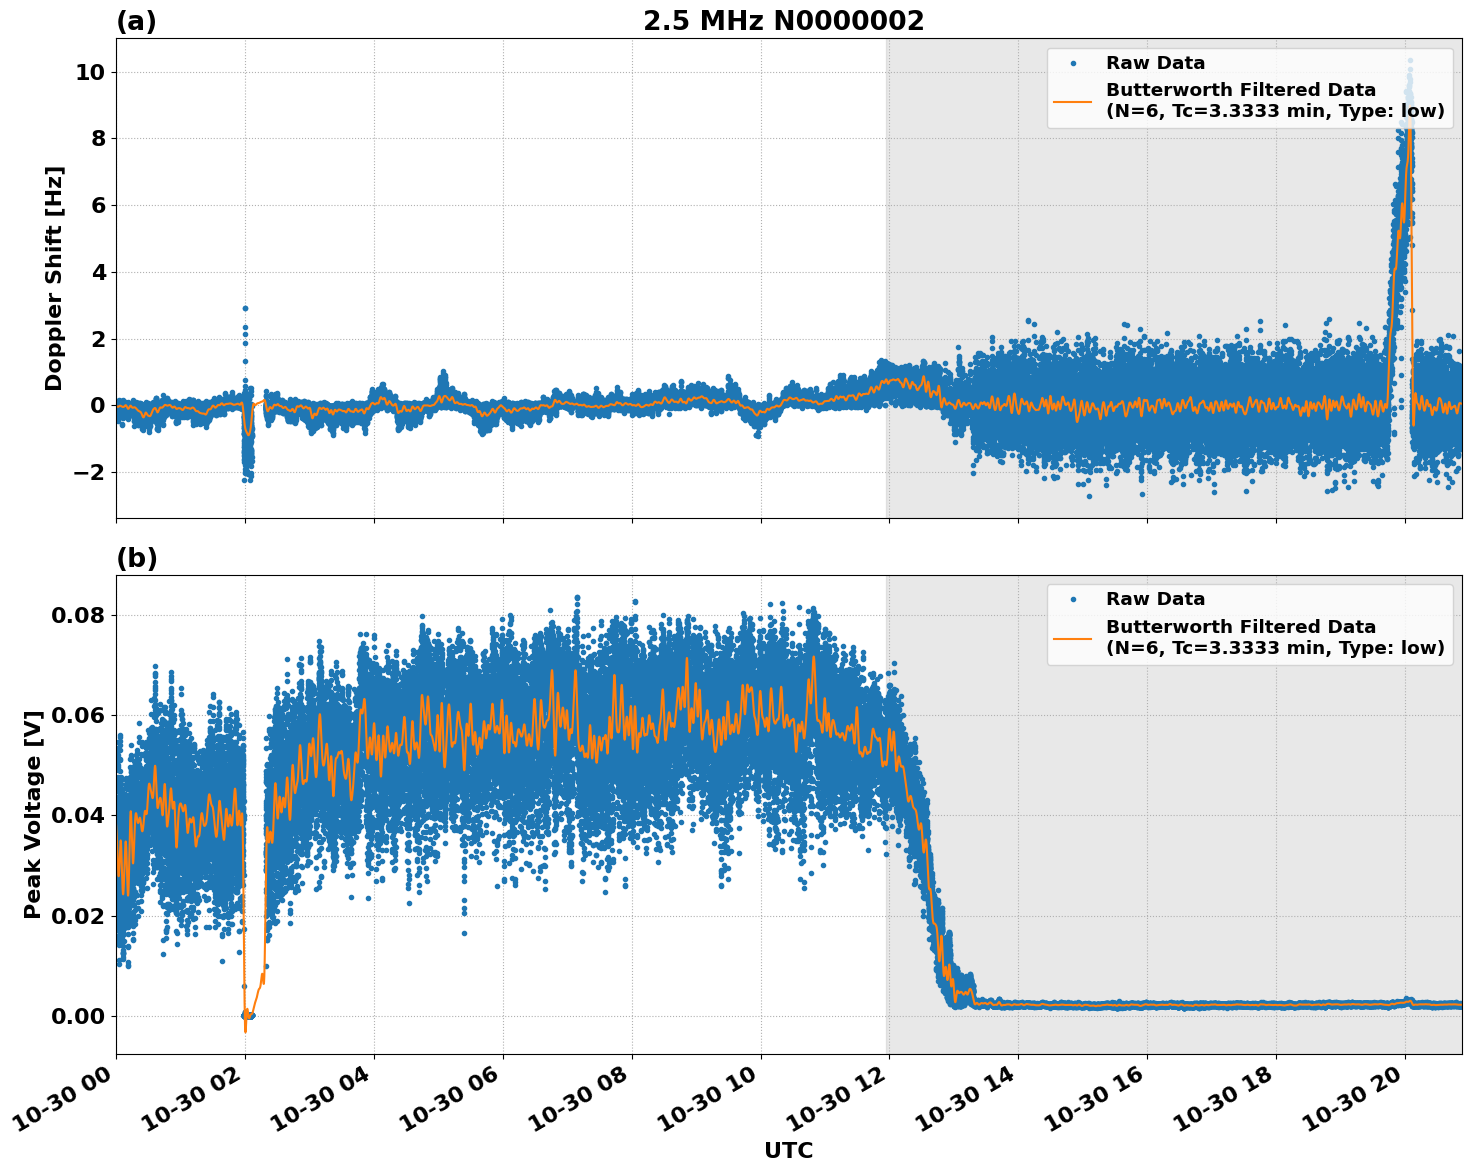Select the subplot label (a)
Screen dimensions: 1472x1172
coord(137,18)
